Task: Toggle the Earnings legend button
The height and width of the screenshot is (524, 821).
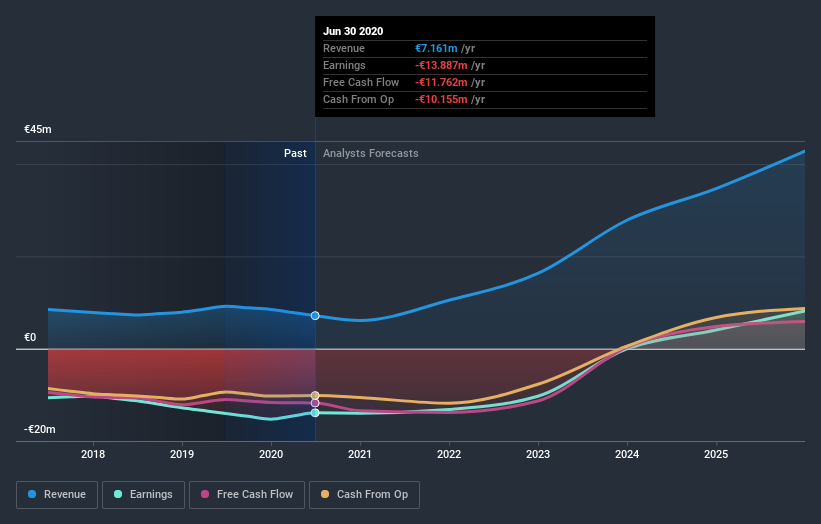Action: coord(143,495)
